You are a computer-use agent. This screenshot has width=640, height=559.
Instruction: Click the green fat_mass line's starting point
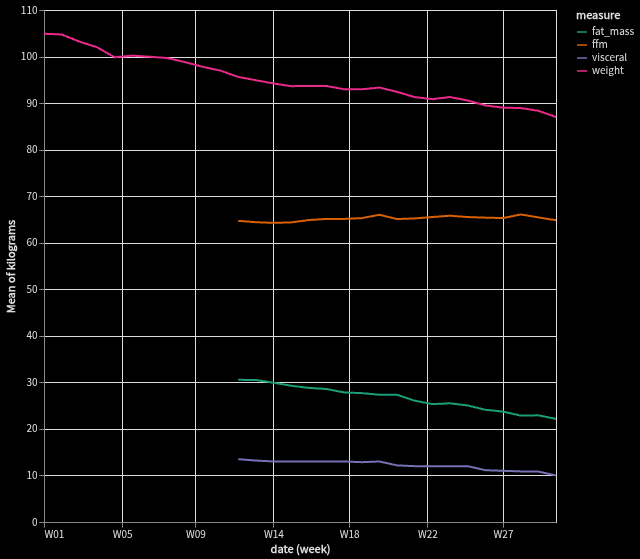[239, 380]
